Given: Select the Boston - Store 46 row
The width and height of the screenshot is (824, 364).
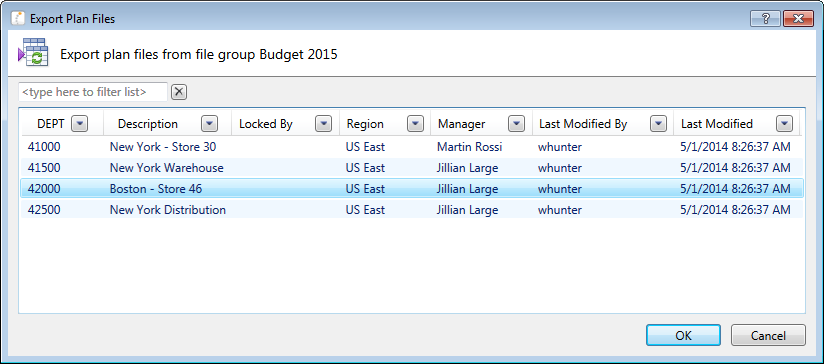Looking at the screenshot, I should coord(411,189).
